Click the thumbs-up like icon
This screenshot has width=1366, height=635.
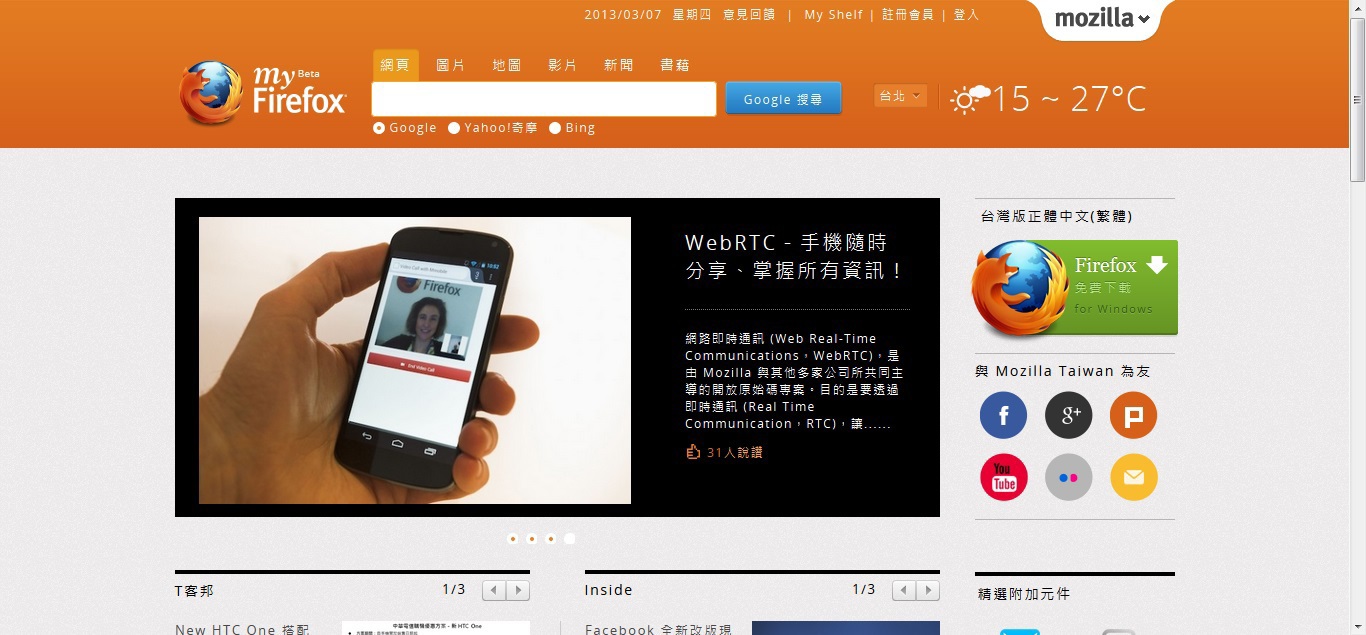[693, 452]
